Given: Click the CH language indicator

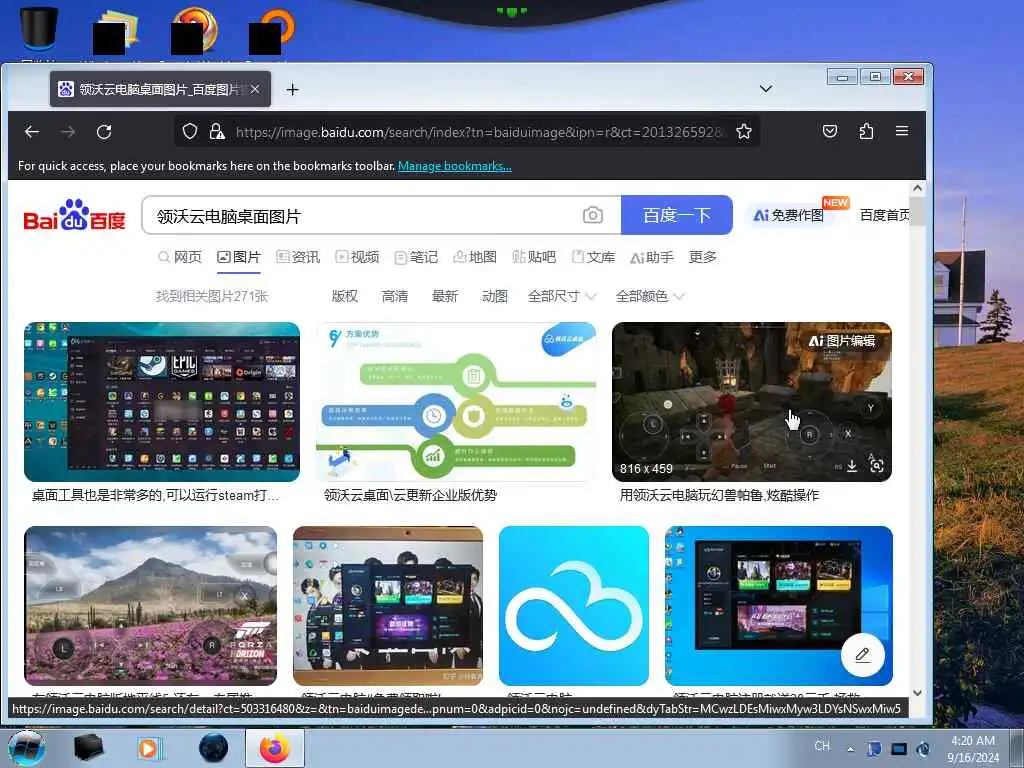Looking at the screenshot, I should 822,746.
